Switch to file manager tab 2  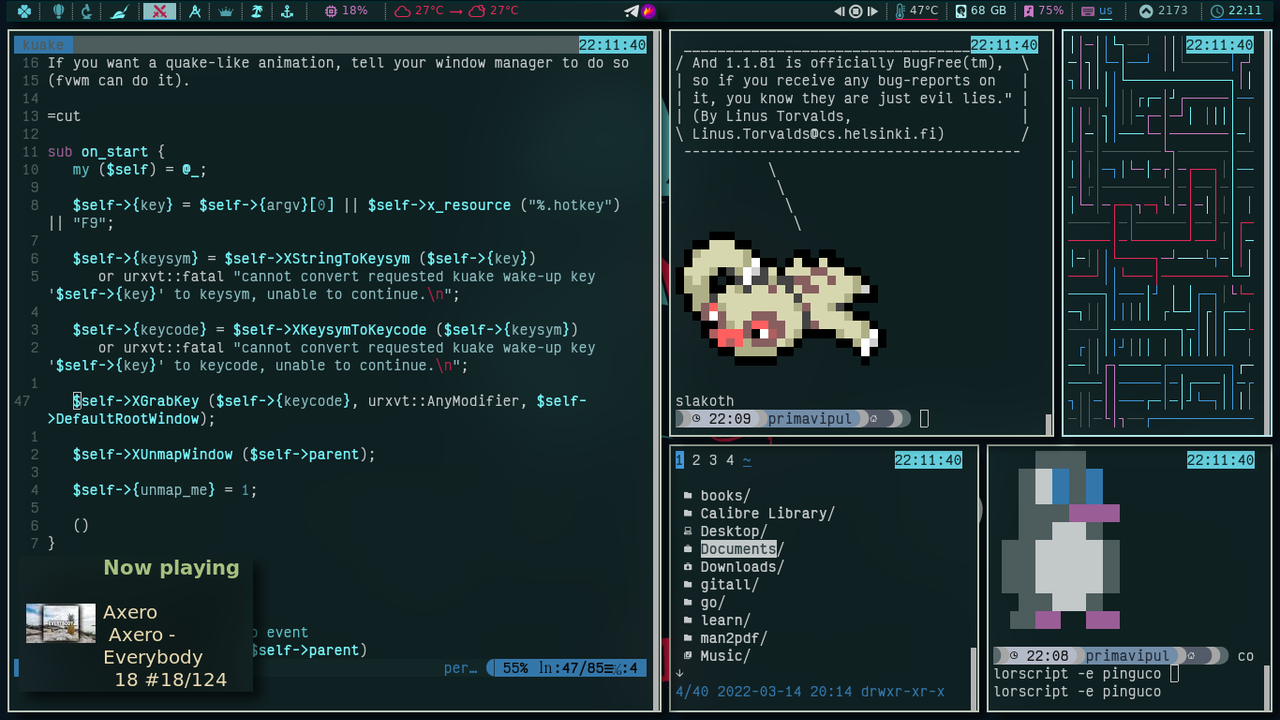(696, 460)
